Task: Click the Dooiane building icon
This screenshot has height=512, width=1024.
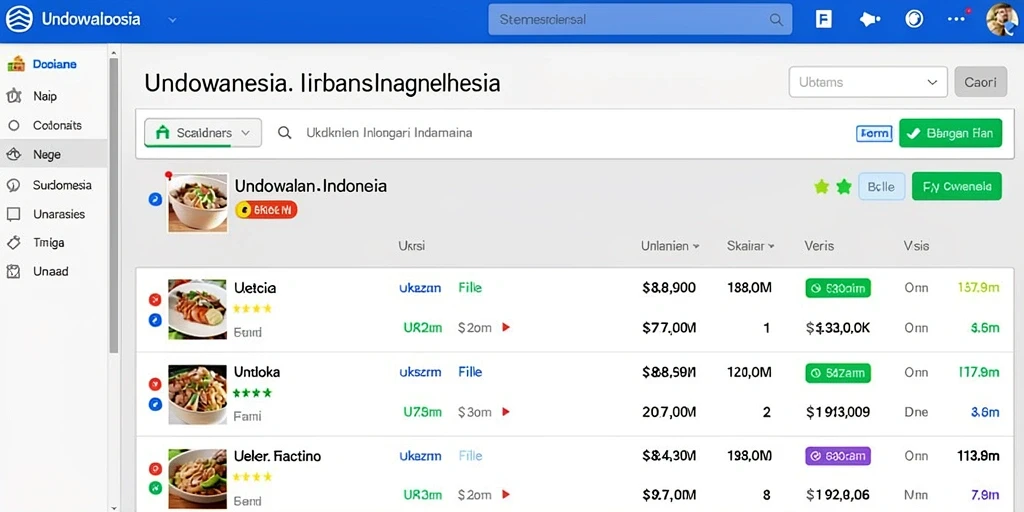Action: [x=15, y=64]
